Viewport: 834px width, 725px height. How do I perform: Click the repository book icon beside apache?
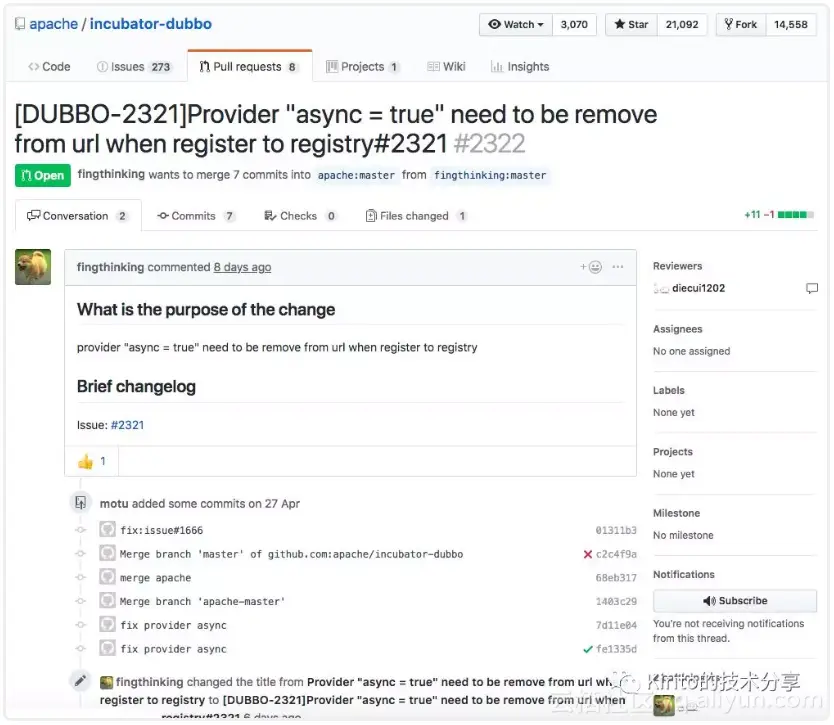[x=20, y=24]
